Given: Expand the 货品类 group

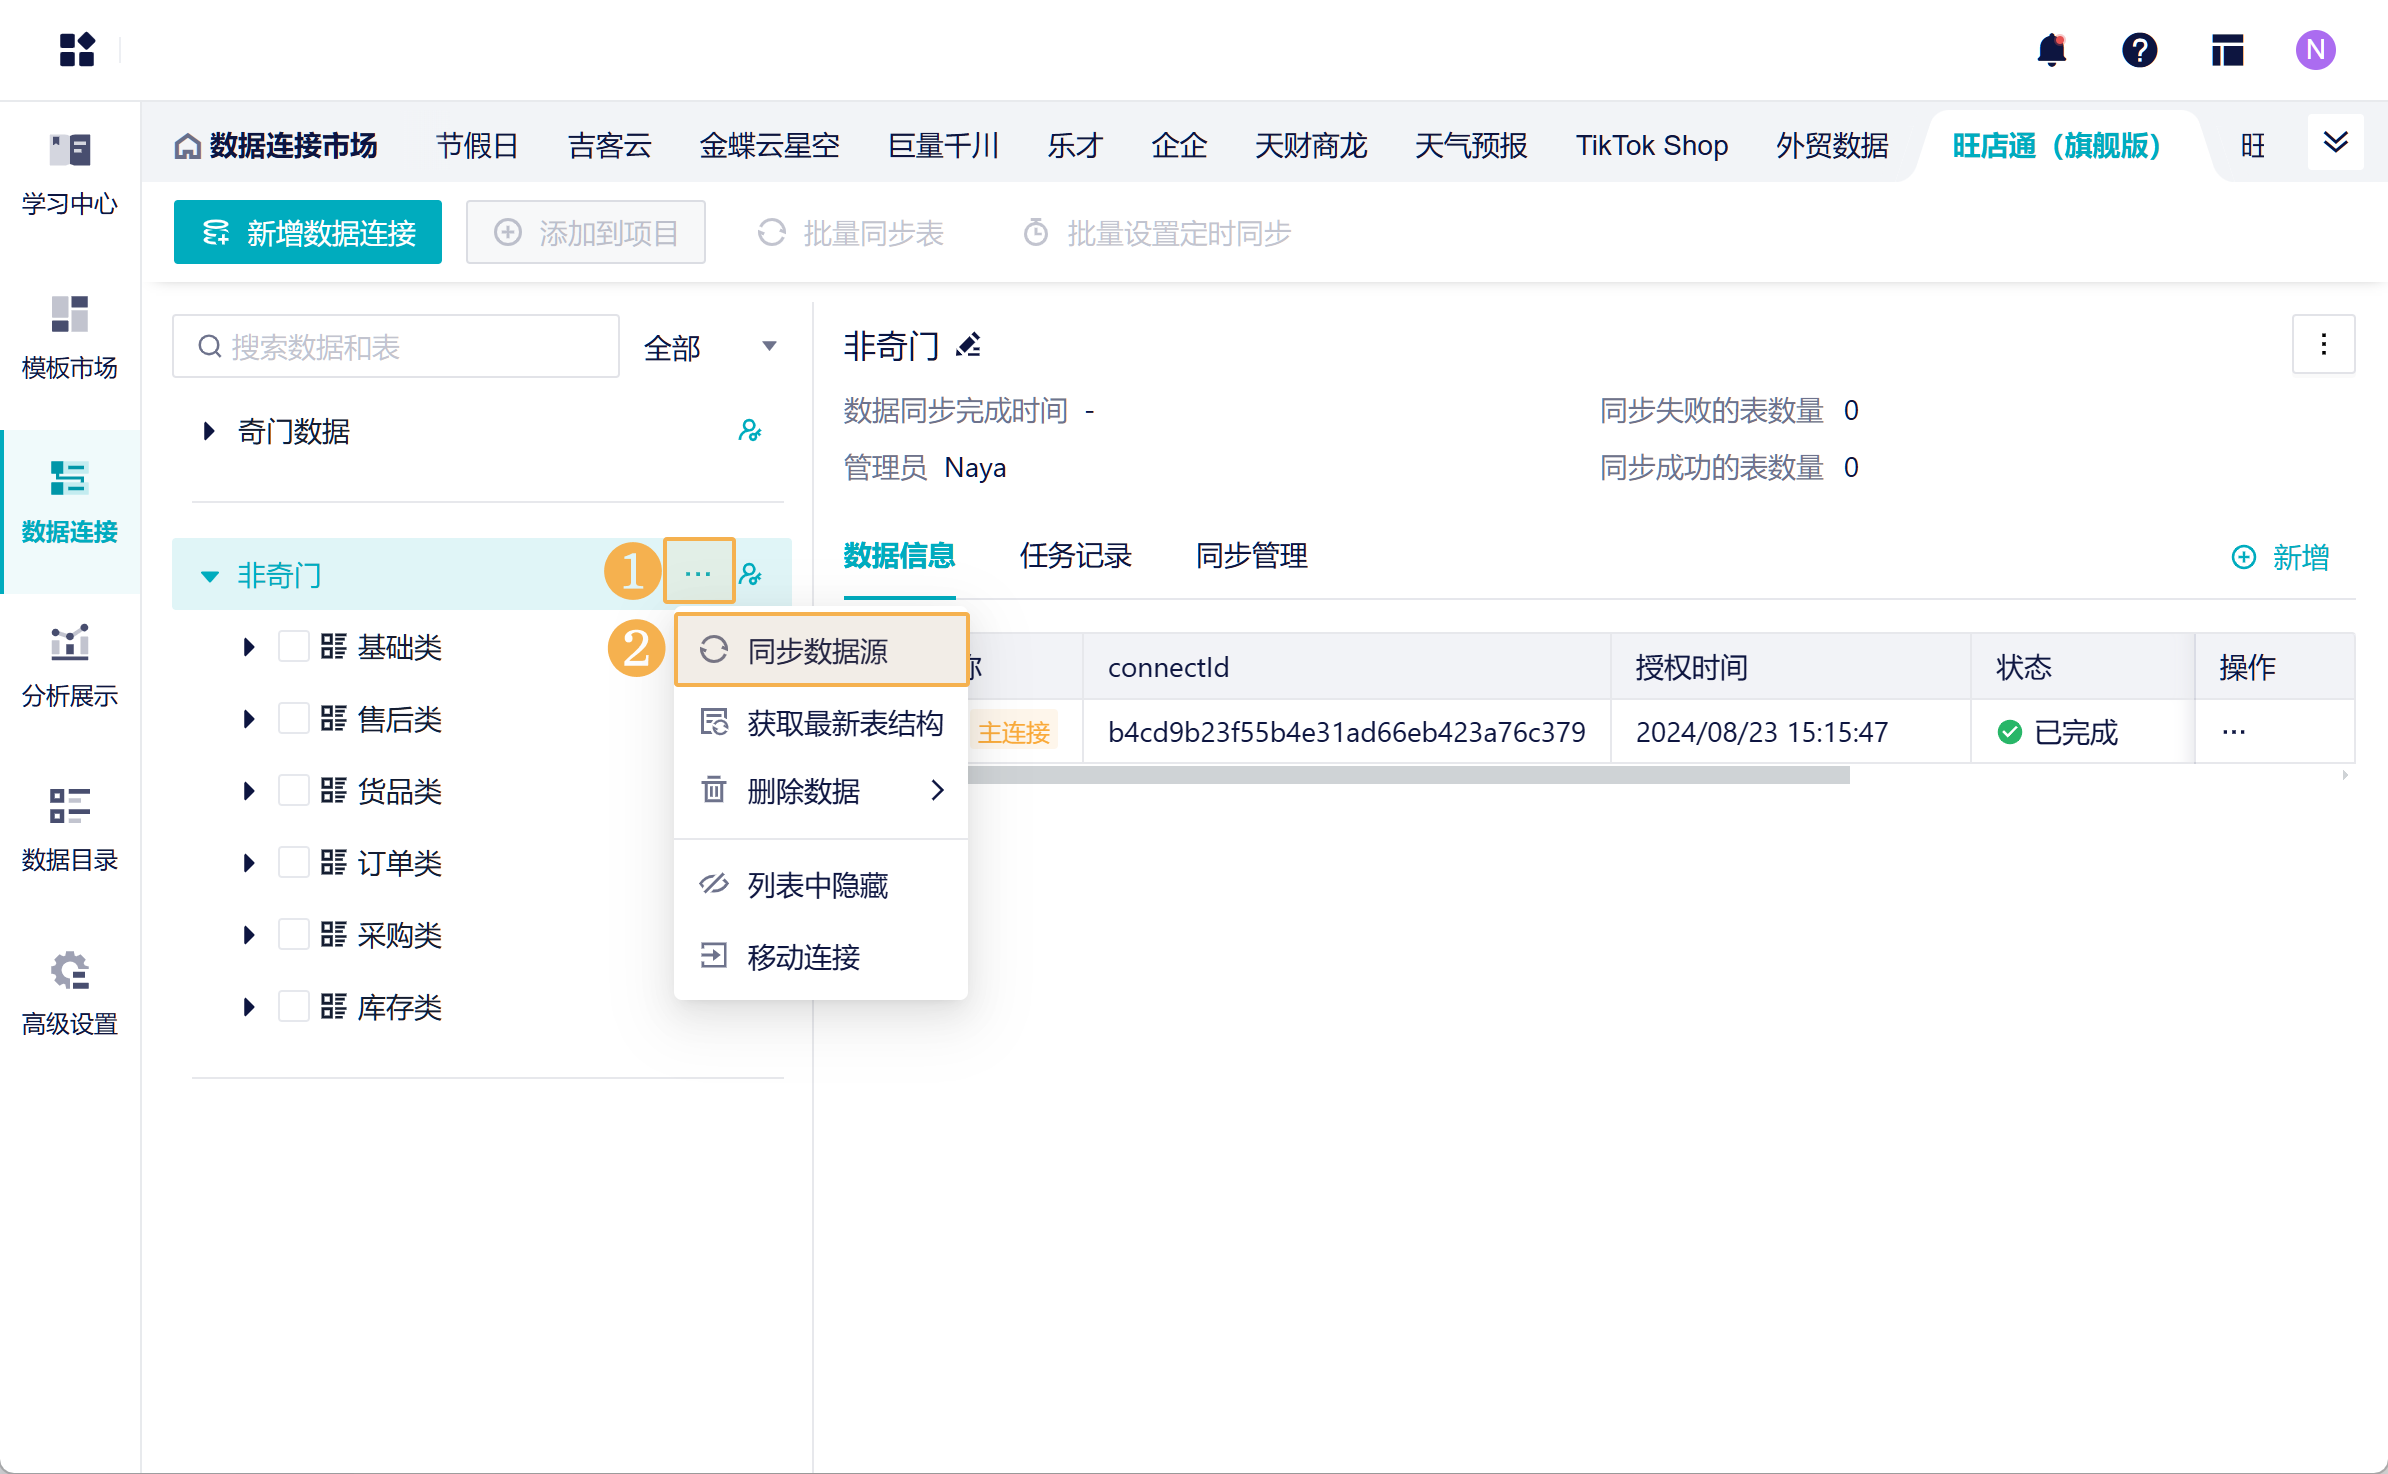Looking at the screenshot, I should 248,791.
